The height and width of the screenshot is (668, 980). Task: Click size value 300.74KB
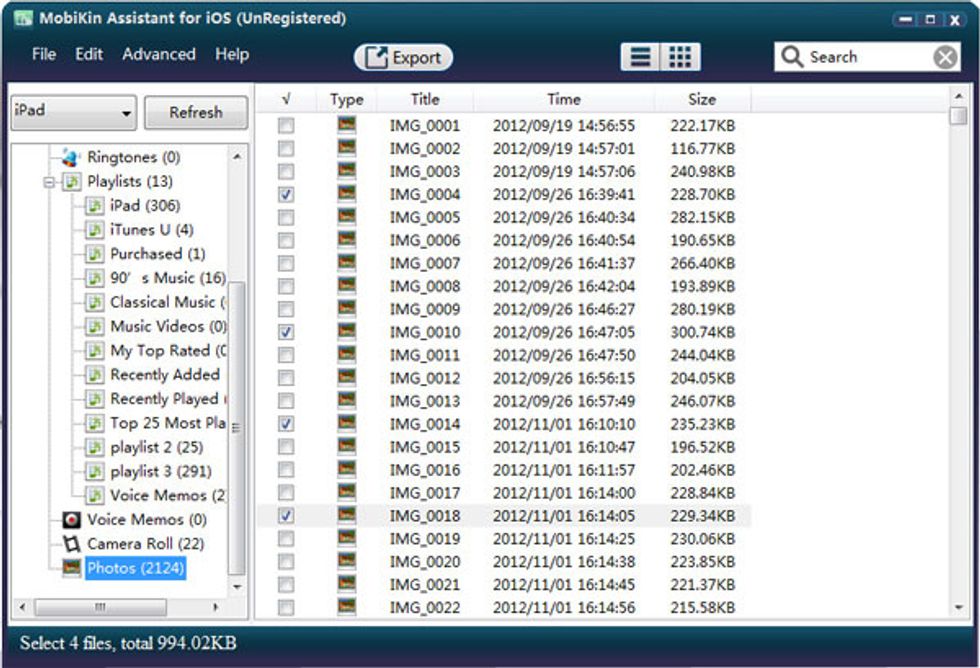click(702, 332)
